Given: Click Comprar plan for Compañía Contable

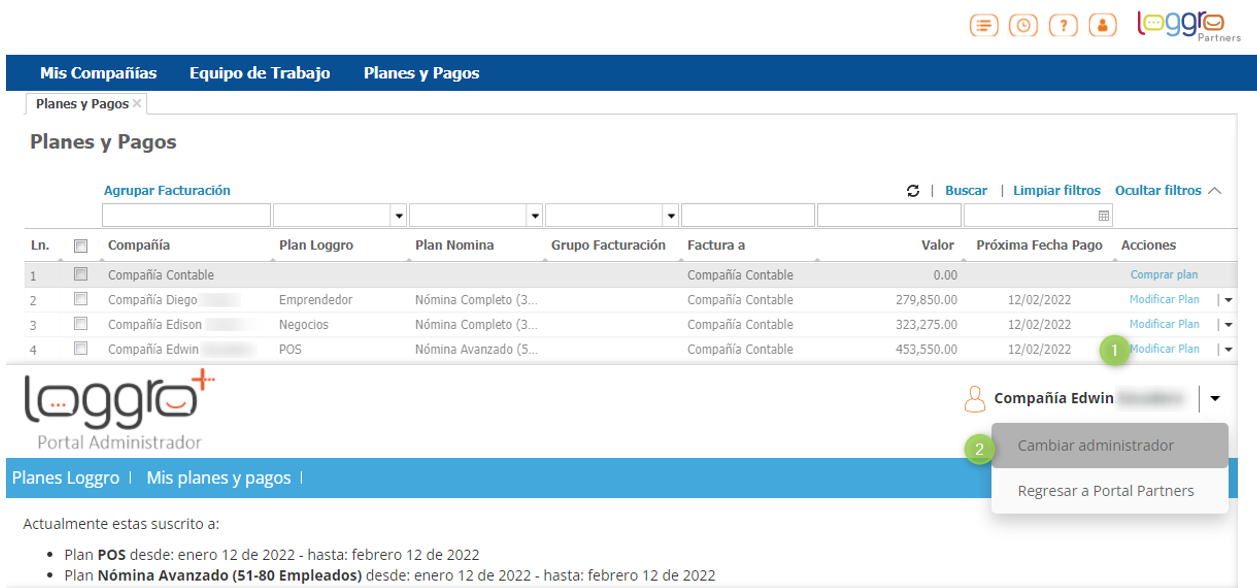Looking at the screenshot, I should 1164,275.
